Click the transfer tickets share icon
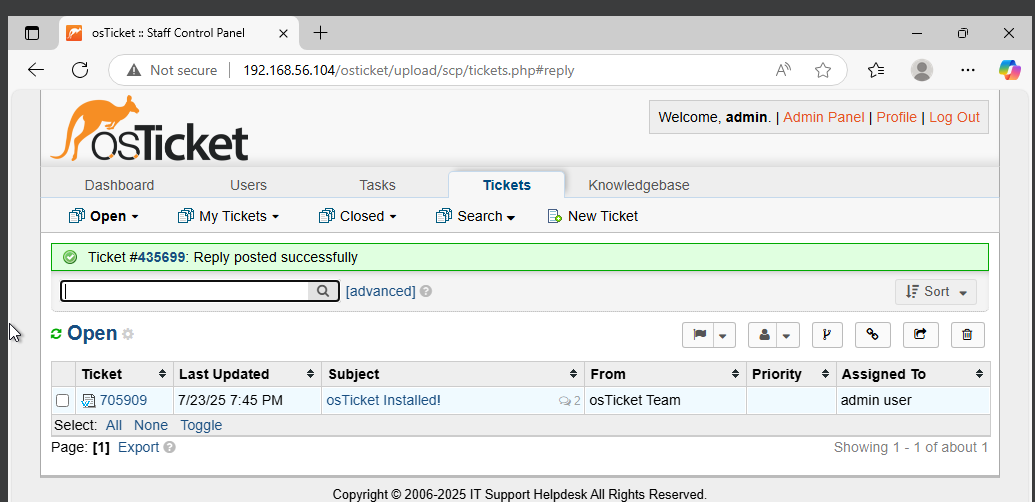1035x502 pixels. [x=920, y=334]
